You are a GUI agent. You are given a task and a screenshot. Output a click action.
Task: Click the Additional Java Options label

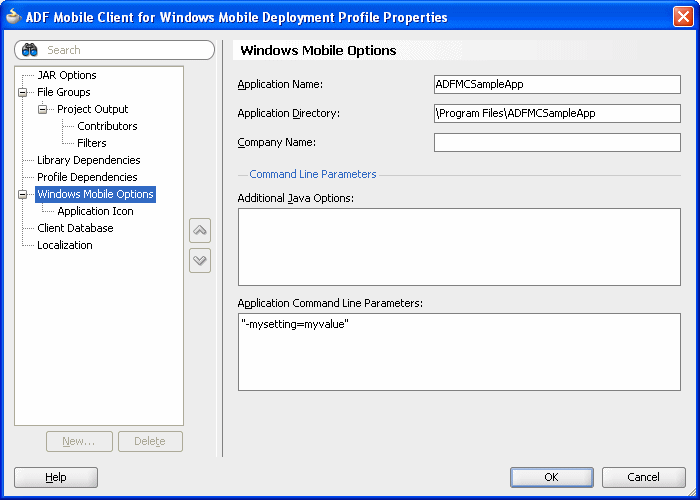tap(296, 198)
